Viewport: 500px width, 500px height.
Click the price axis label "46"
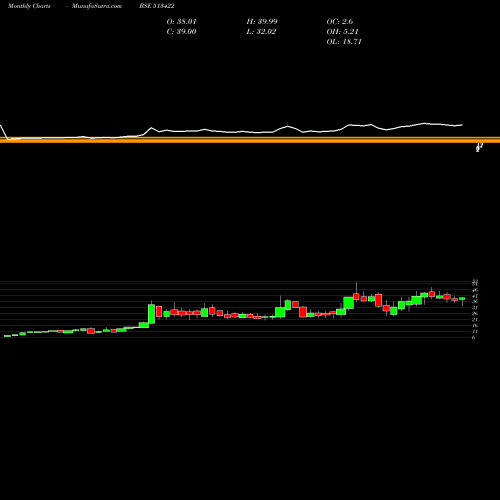(x=475, y=290)
